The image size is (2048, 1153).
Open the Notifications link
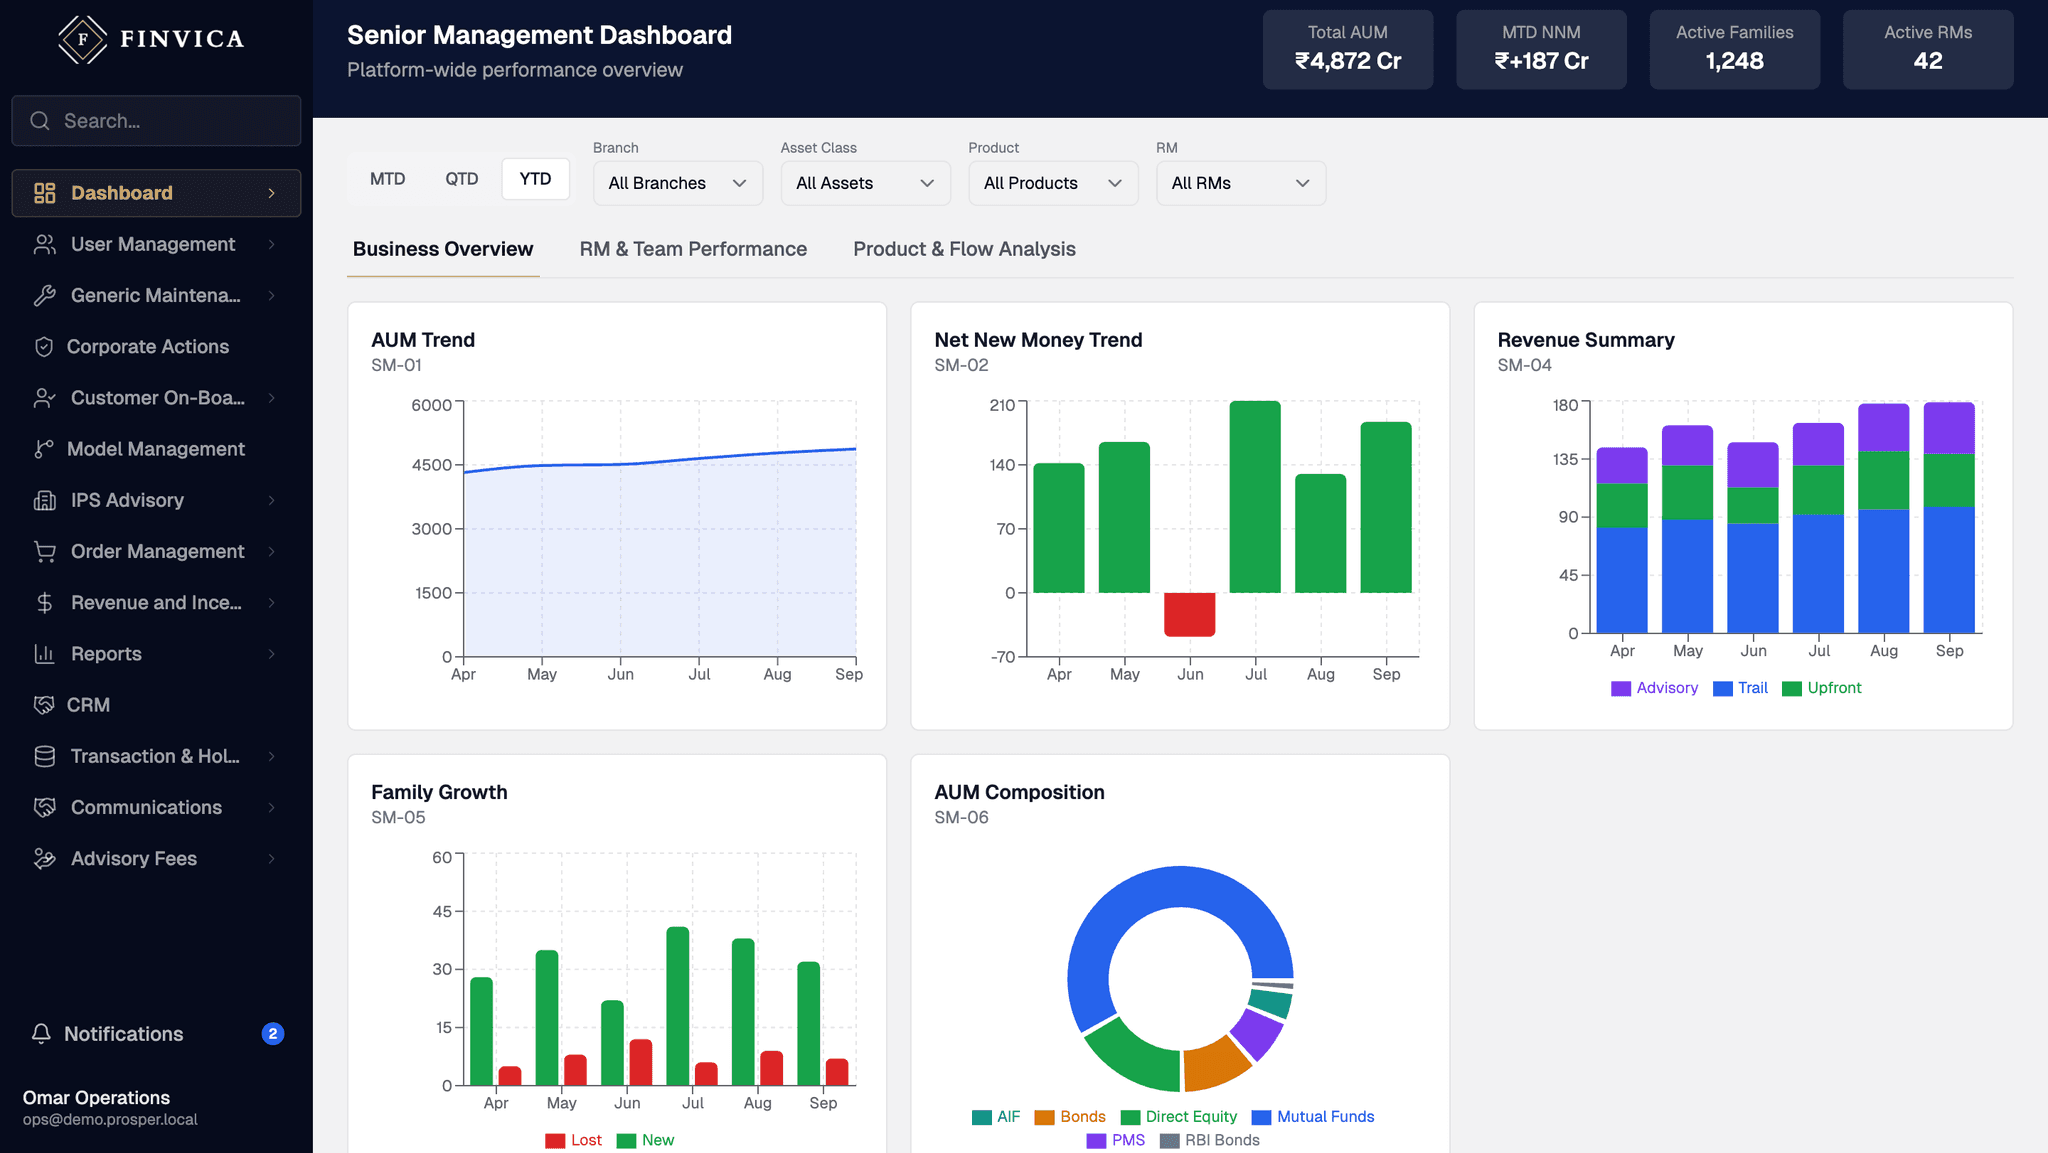[156, 1034]
